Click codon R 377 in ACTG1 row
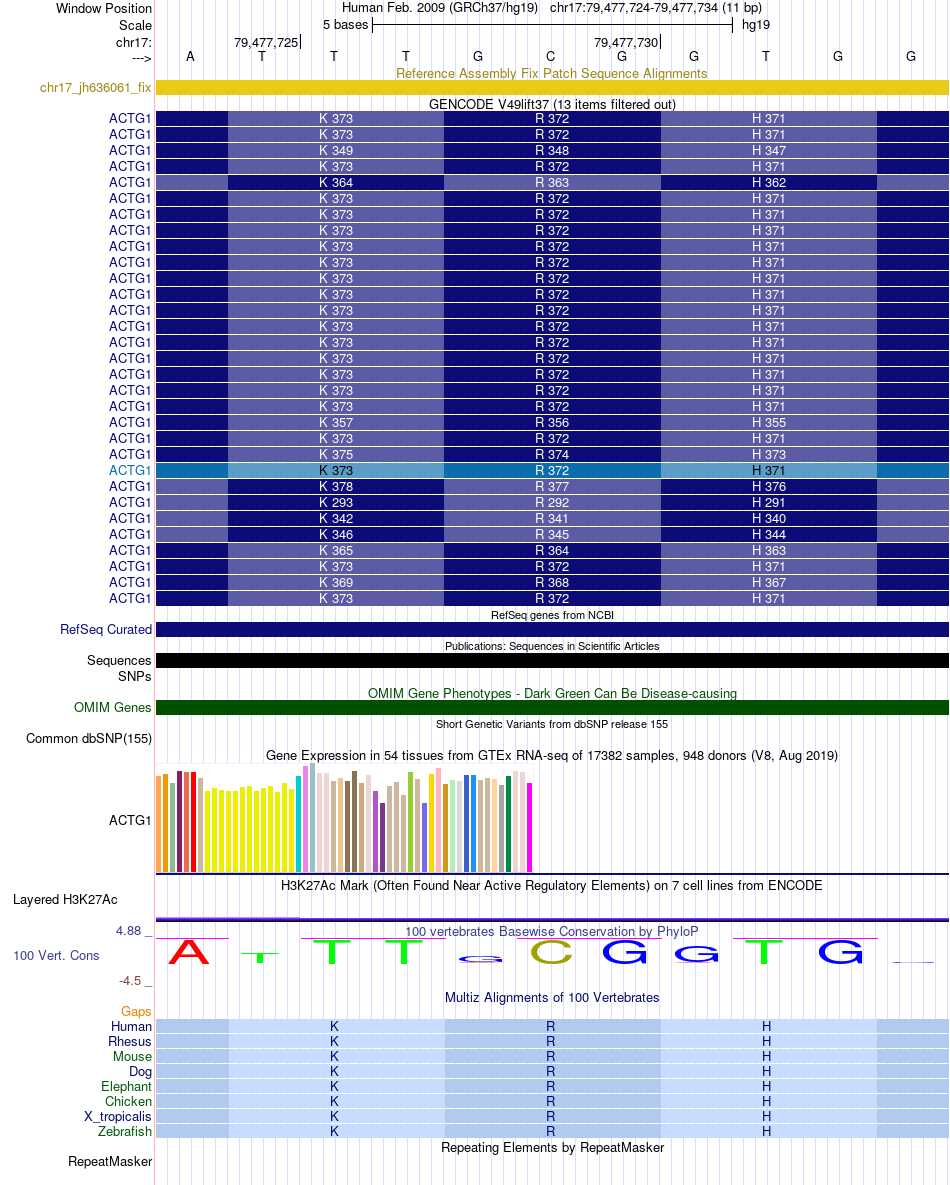This screenshot has height=1185, width=950. point(552,486)
